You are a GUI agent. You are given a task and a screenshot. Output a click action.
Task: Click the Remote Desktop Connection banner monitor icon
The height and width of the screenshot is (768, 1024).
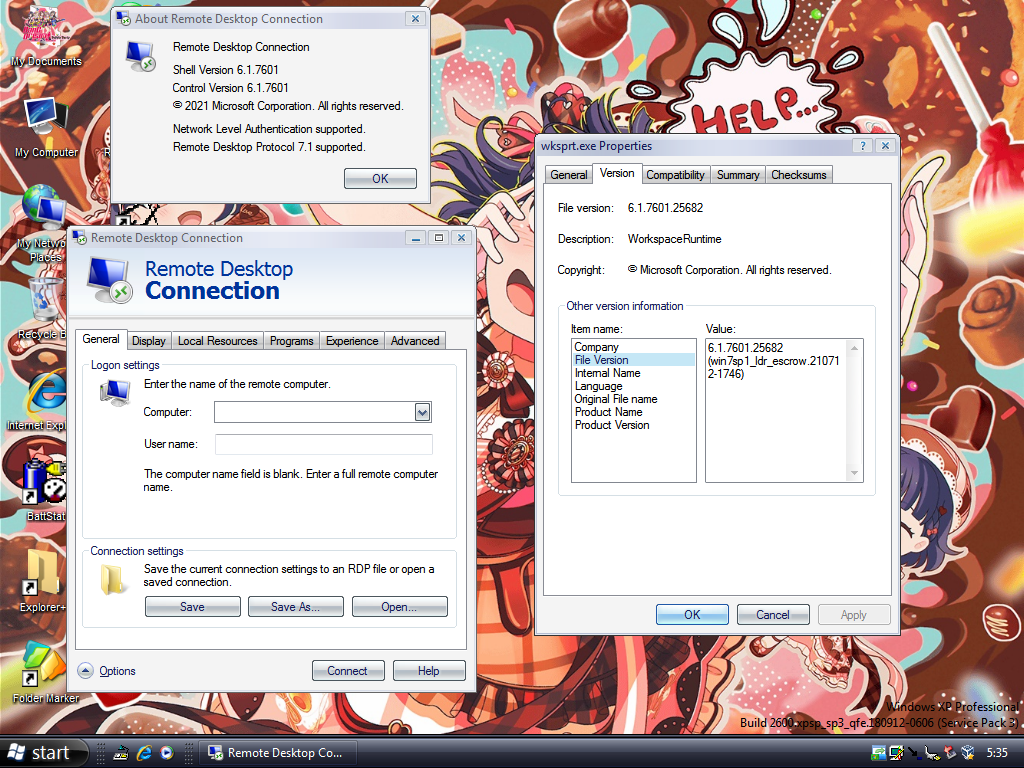click(x=109, y=280)
